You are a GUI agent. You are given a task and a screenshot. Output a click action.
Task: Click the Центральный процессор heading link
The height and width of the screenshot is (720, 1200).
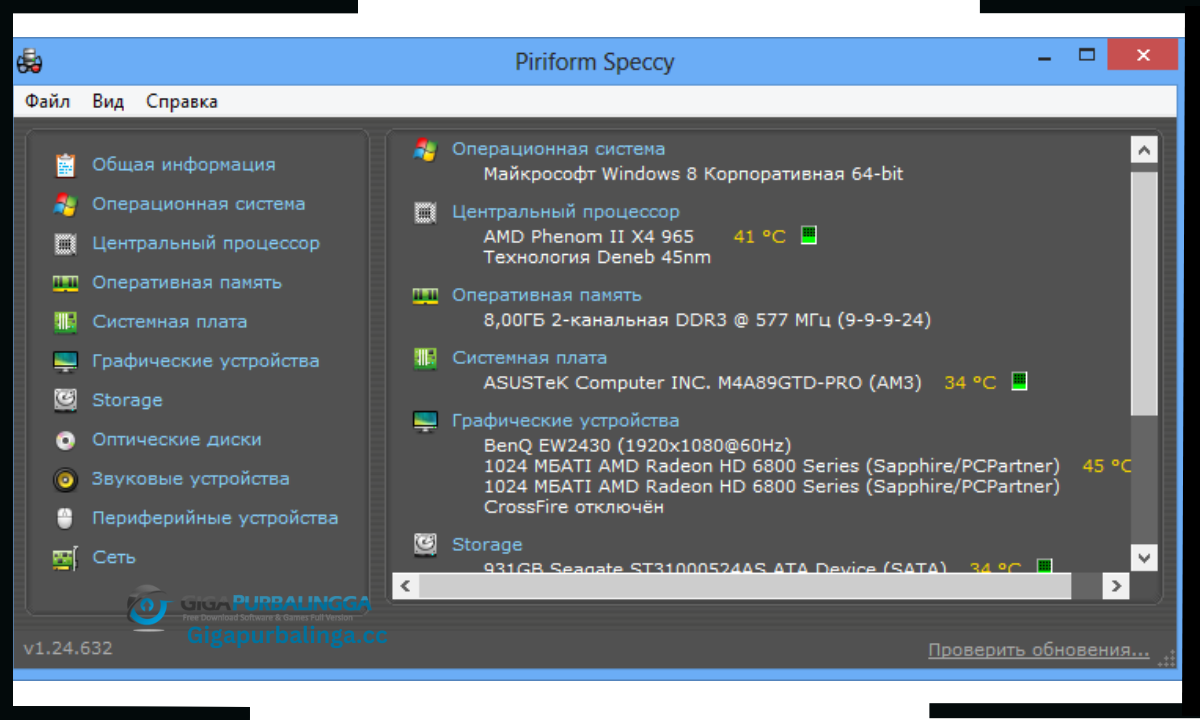click(566, 212)
